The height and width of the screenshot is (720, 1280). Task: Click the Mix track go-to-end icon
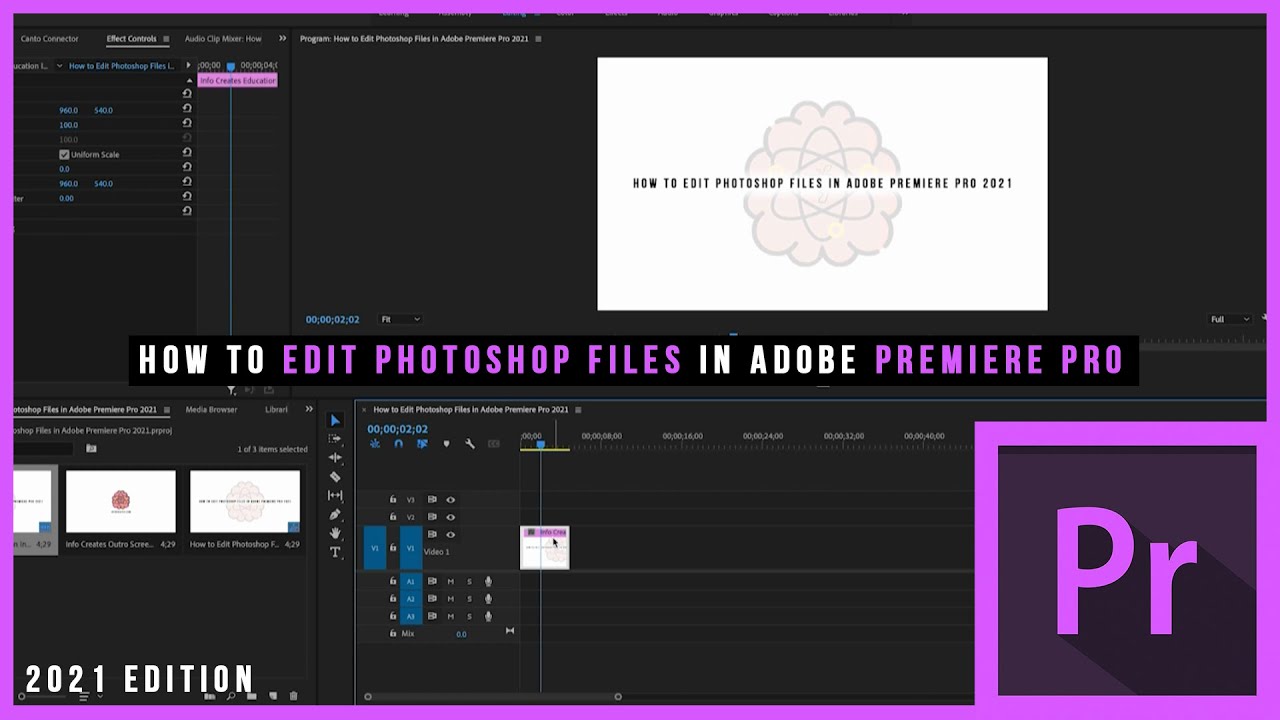click(x=509, y=631)
